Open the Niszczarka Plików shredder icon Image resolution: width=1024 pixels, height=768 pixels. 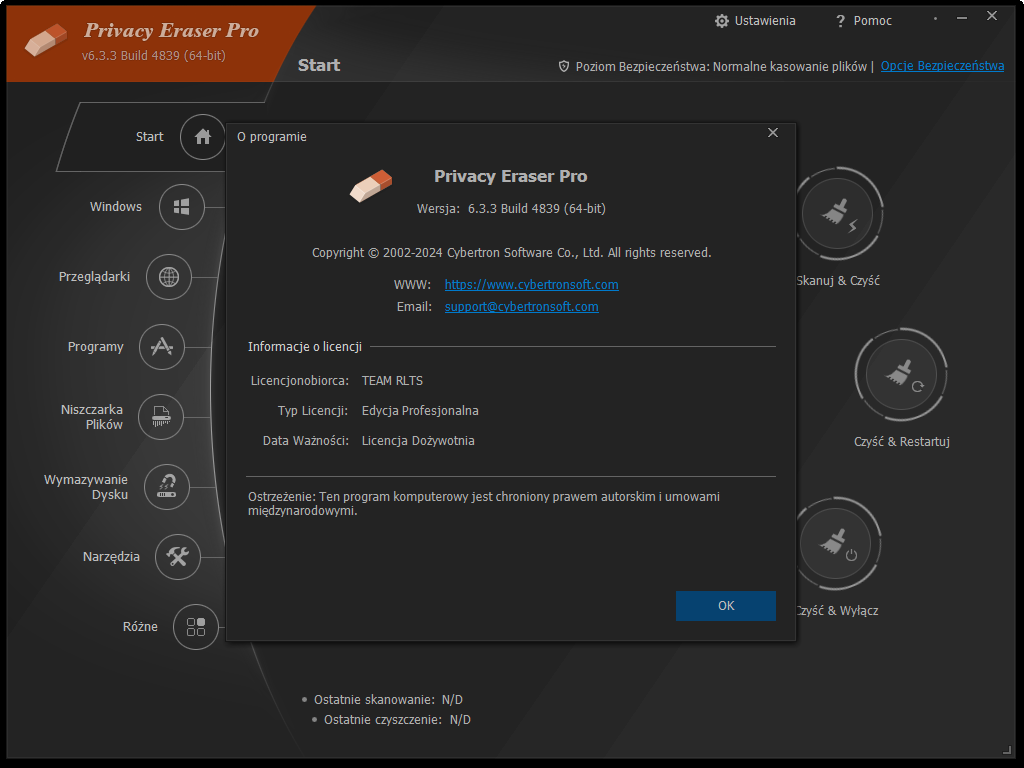(161, 417)
